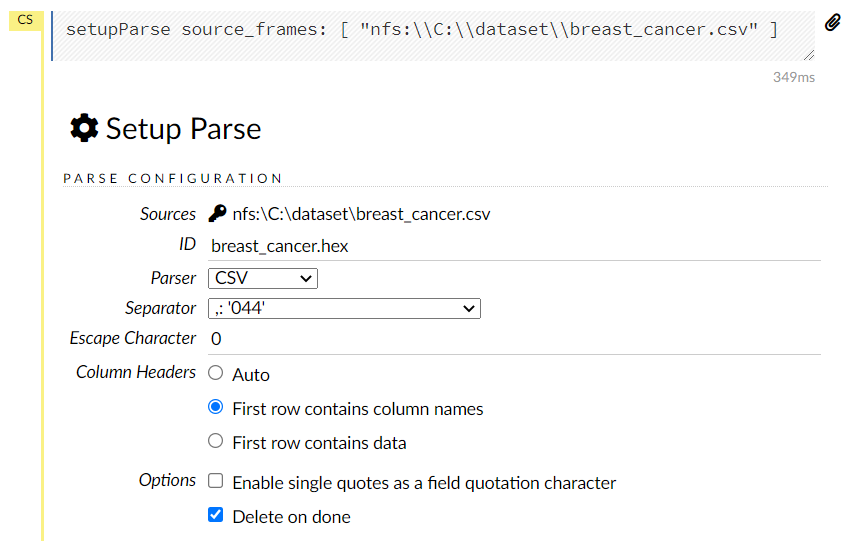Choose First row contains column names
Viewport: 856px width, 541px height.
(x=215, y=408)
